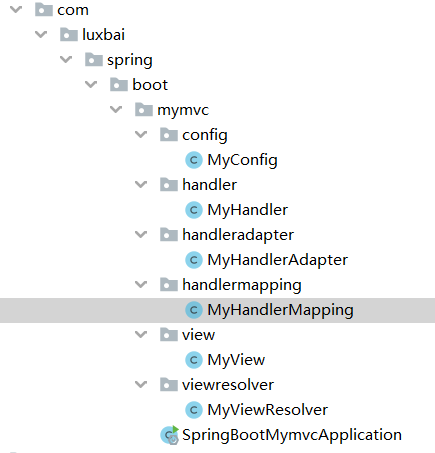Viewport: 435px width, 453px height.
Task: Collapse the handleradapter package chevron
Action: (141, 234)
